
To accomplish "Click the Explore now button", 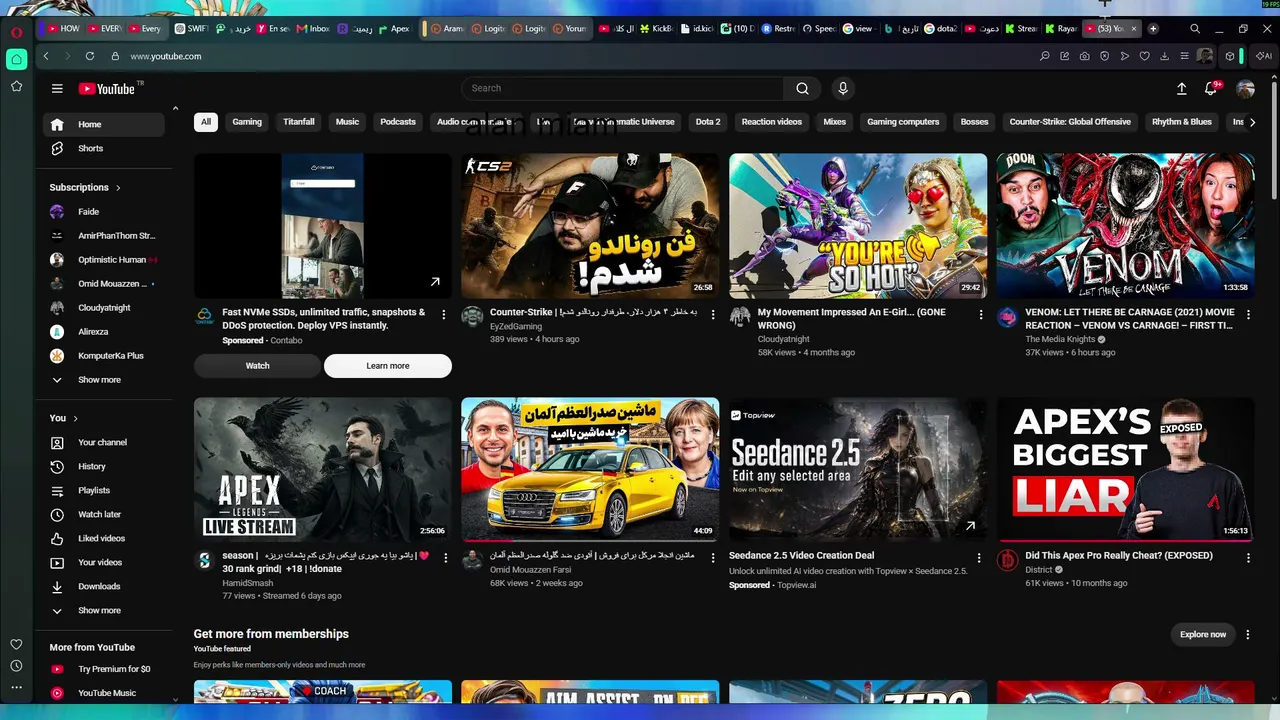I will (x=1203, y=634).
